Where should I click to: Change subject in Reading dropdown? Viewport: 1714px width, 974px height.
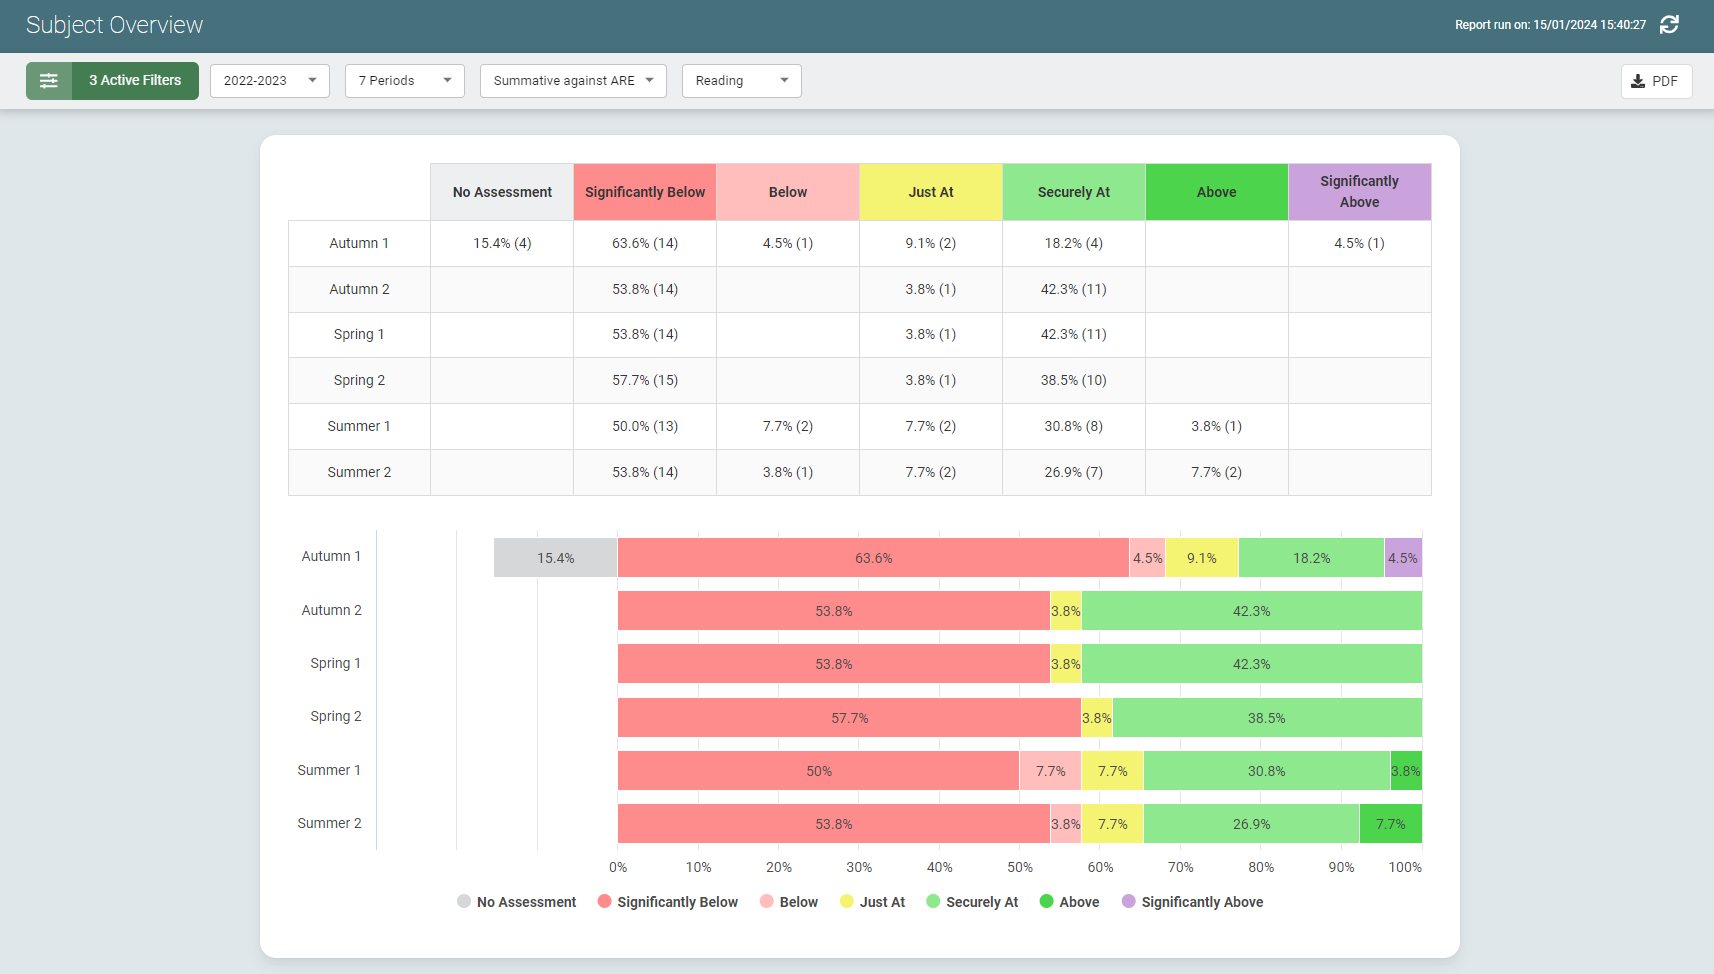click(741, 81)
